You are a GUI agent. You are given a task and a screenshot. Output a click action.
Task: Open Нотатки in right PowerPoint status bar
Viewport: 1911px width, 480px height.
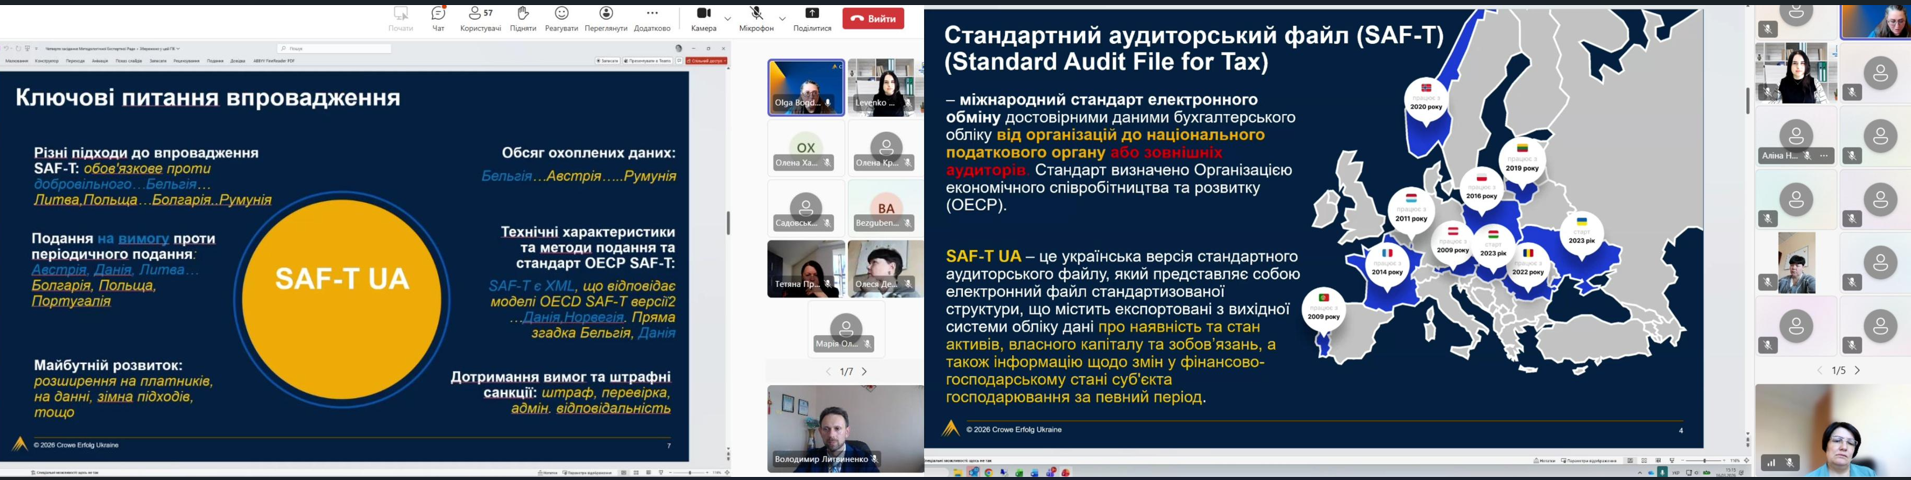(1545, 460)
